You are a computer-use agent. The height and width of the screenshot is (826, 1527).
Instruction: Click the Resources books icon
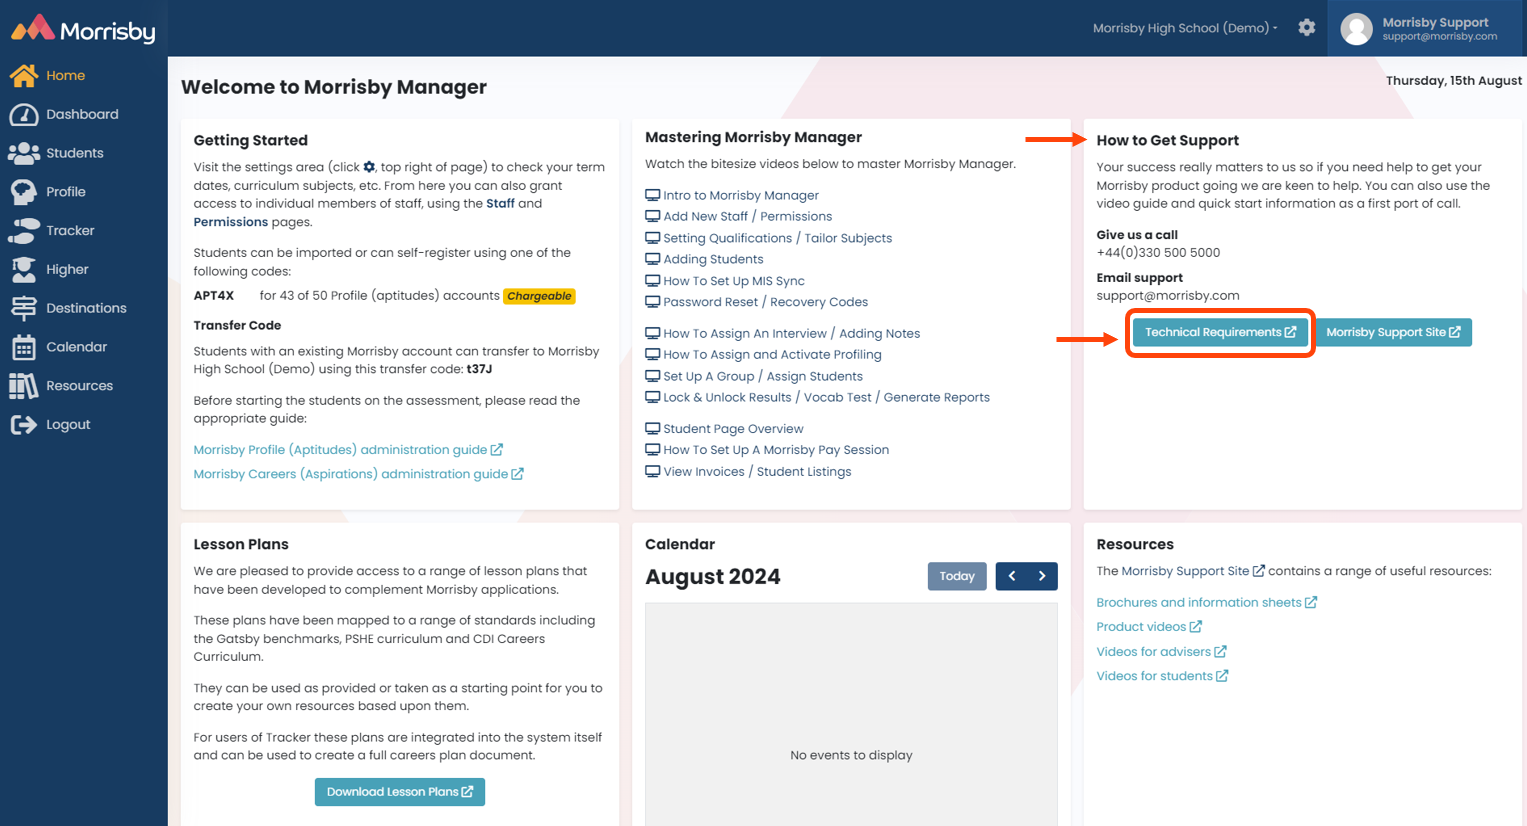[x=24, y=386]
